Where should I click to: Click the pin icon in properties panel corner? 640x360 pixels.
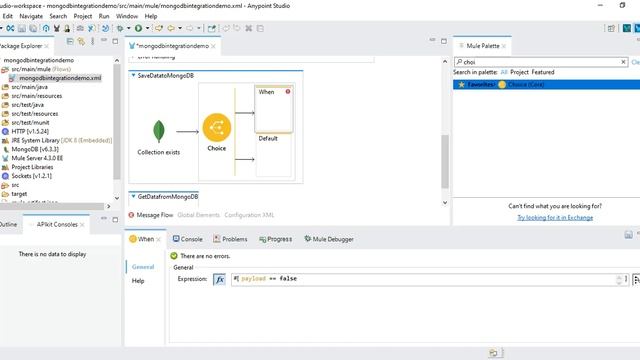click(x=628, y=234)
